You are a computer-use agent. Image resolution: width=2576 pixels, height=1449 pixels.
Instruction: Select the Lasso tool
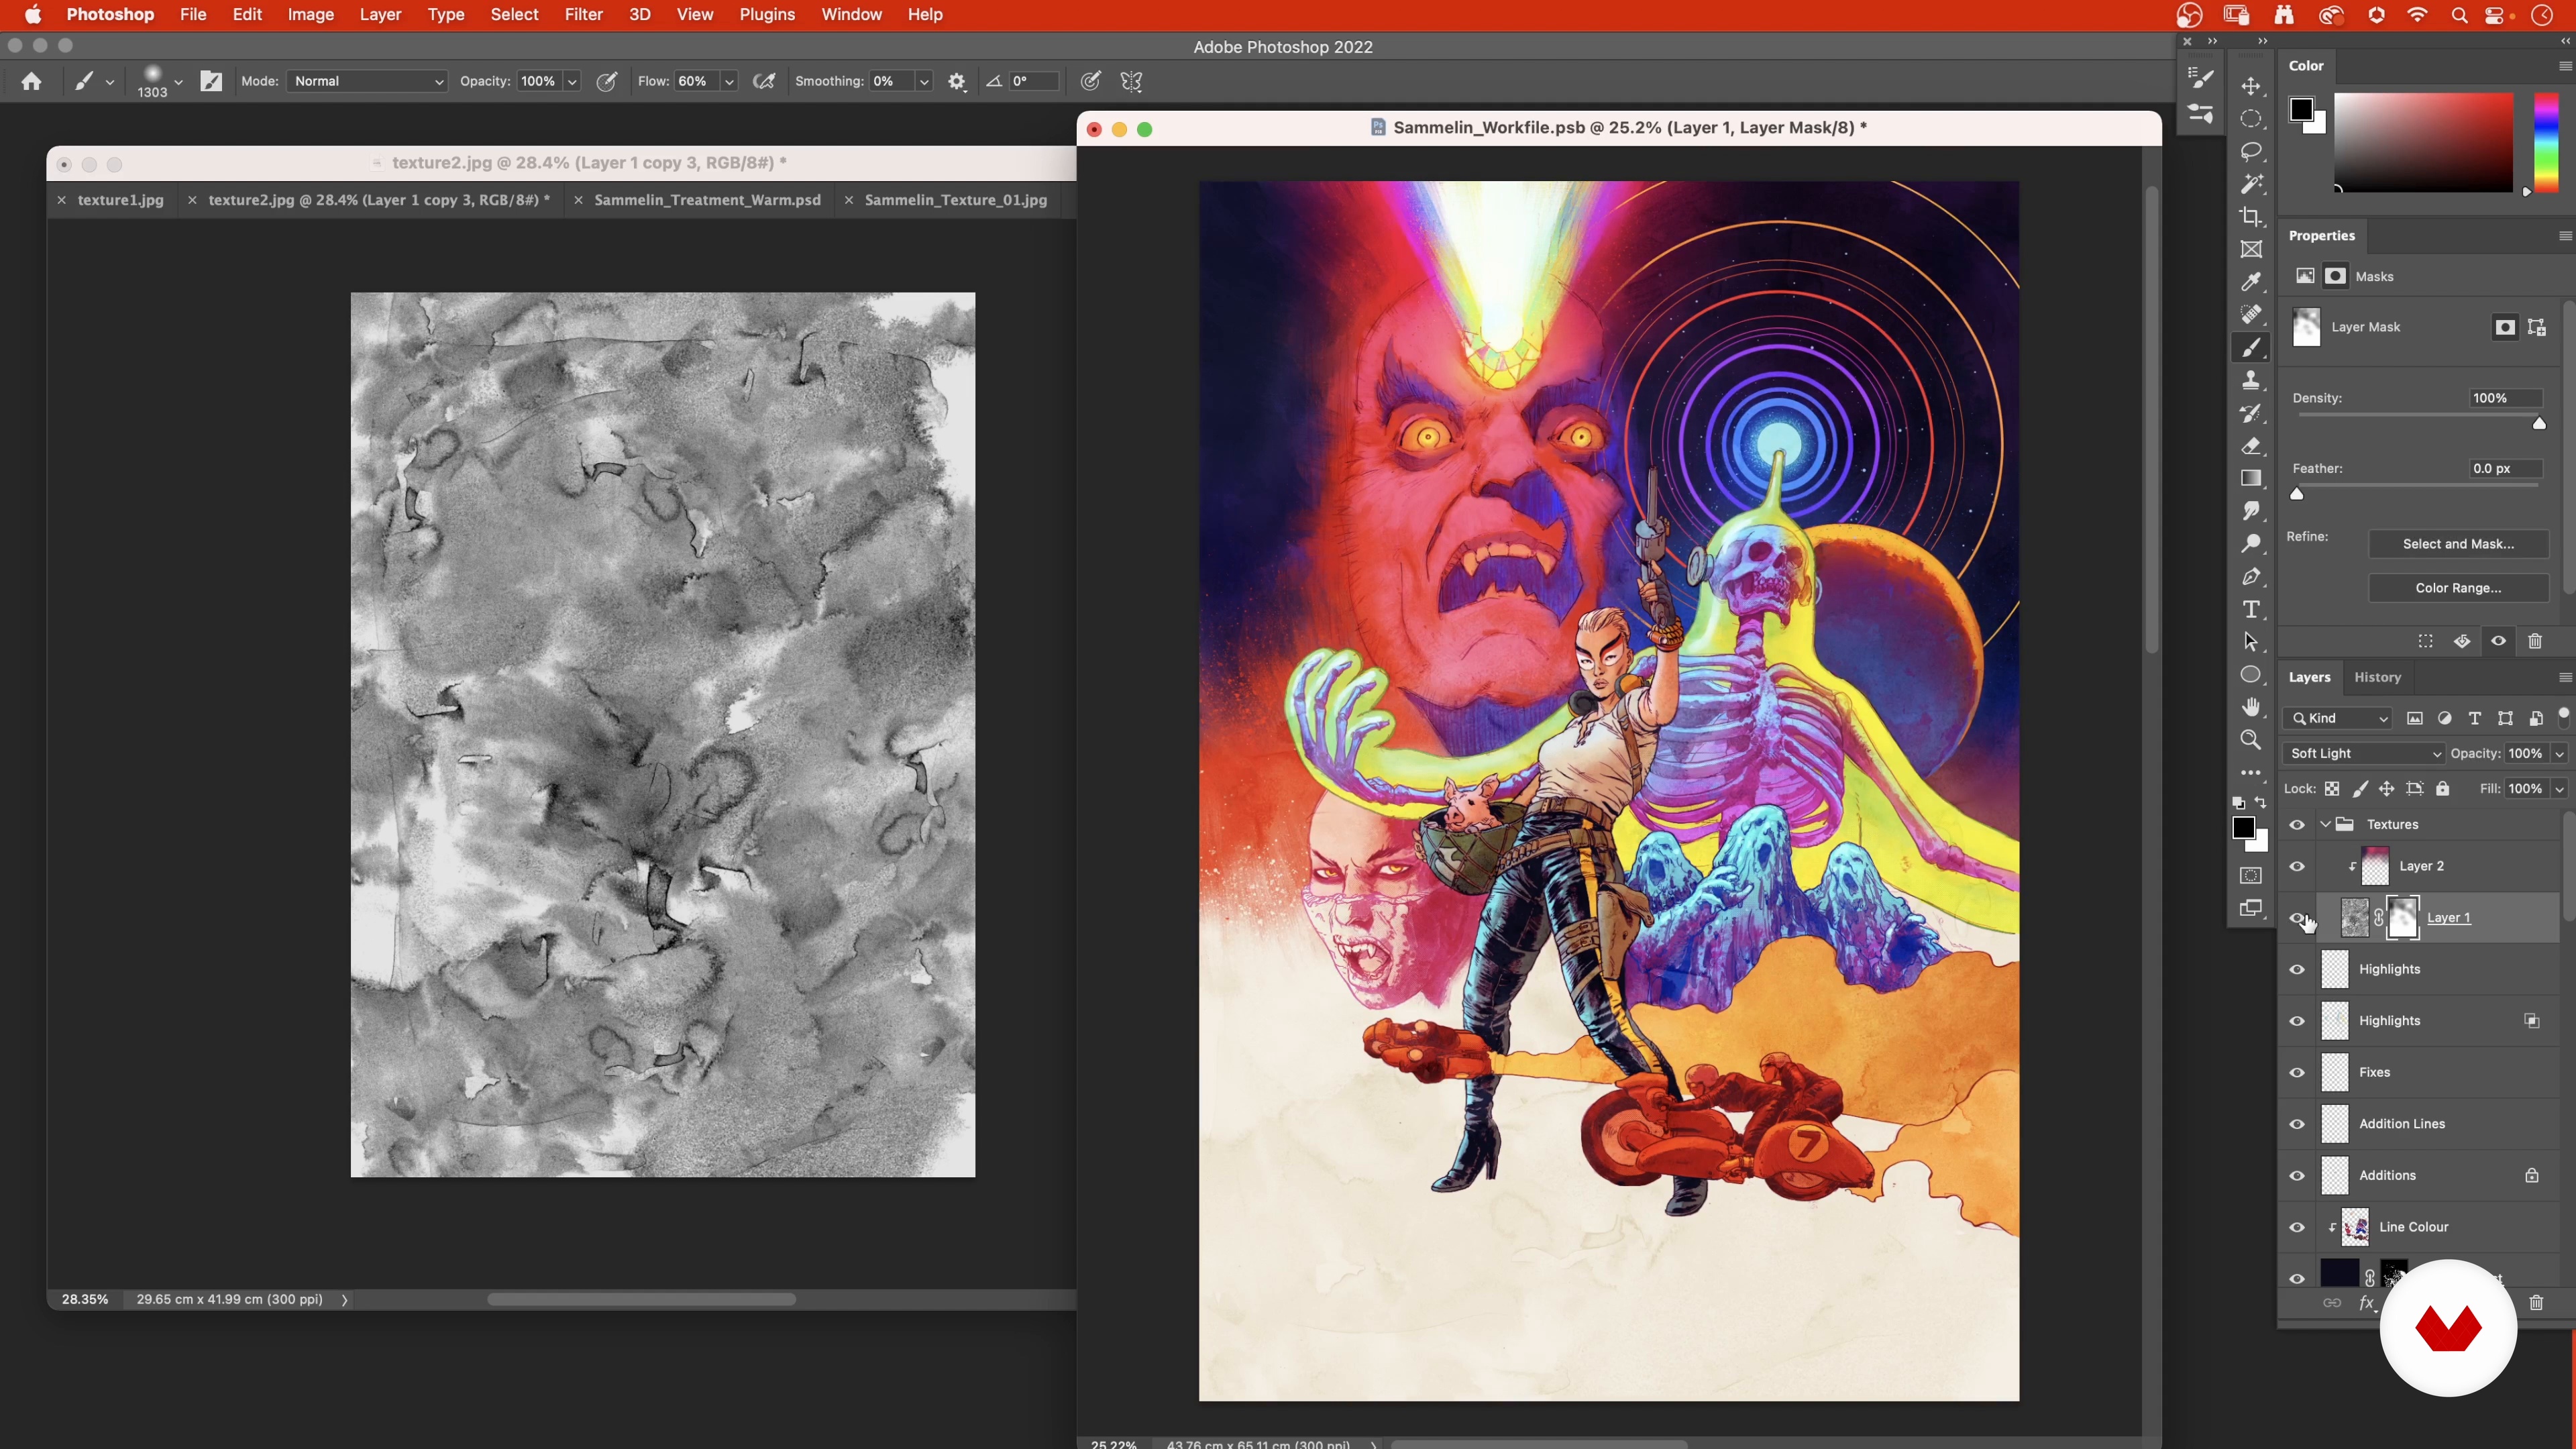coord(2251,151)
